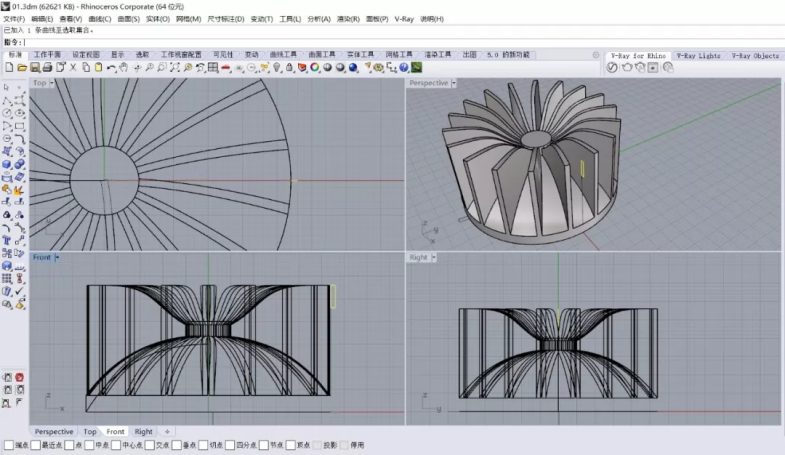Switch to the V-Ray Lights tab
This screenshot has width=785, height=455.
(697, 56)
